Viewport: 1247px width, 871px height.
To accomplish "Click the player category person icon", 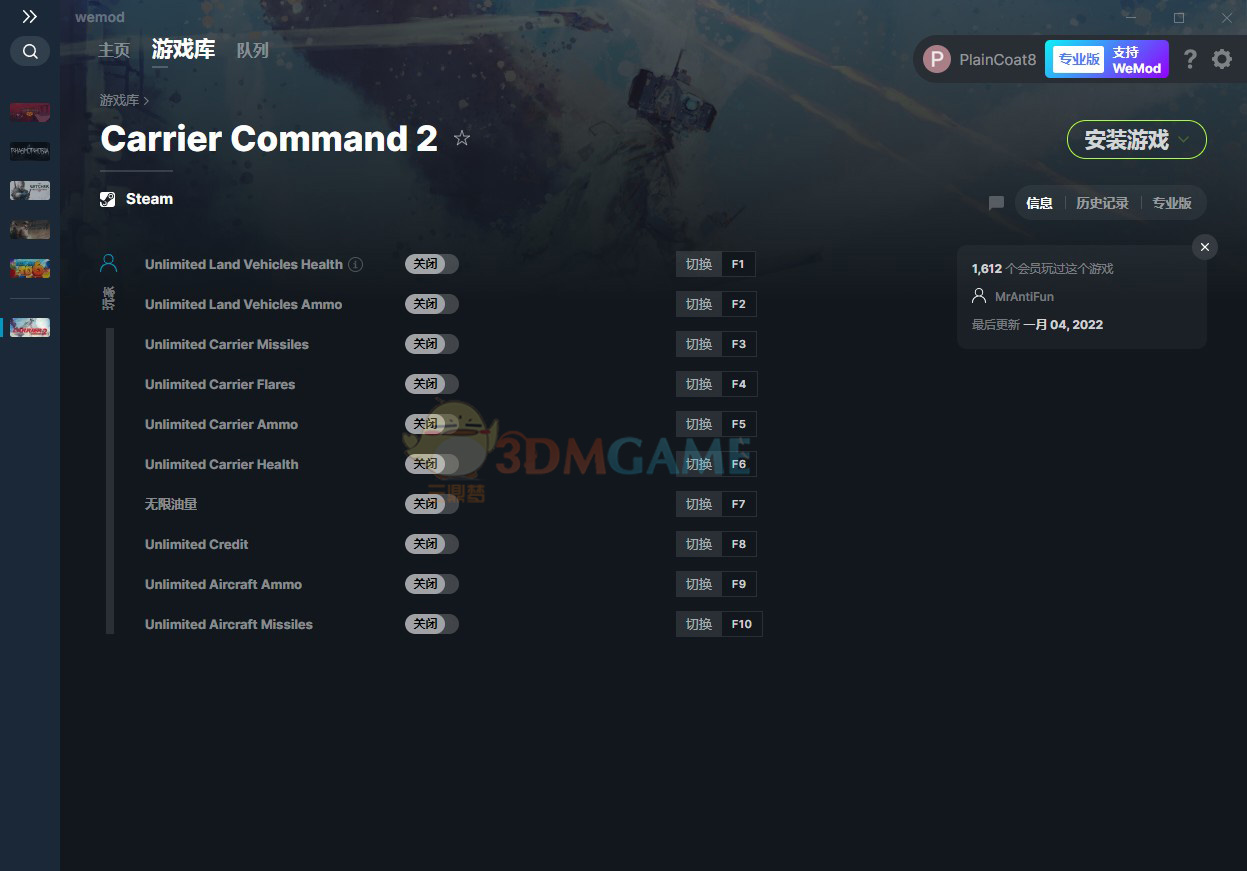I will (x=109, y=263).
